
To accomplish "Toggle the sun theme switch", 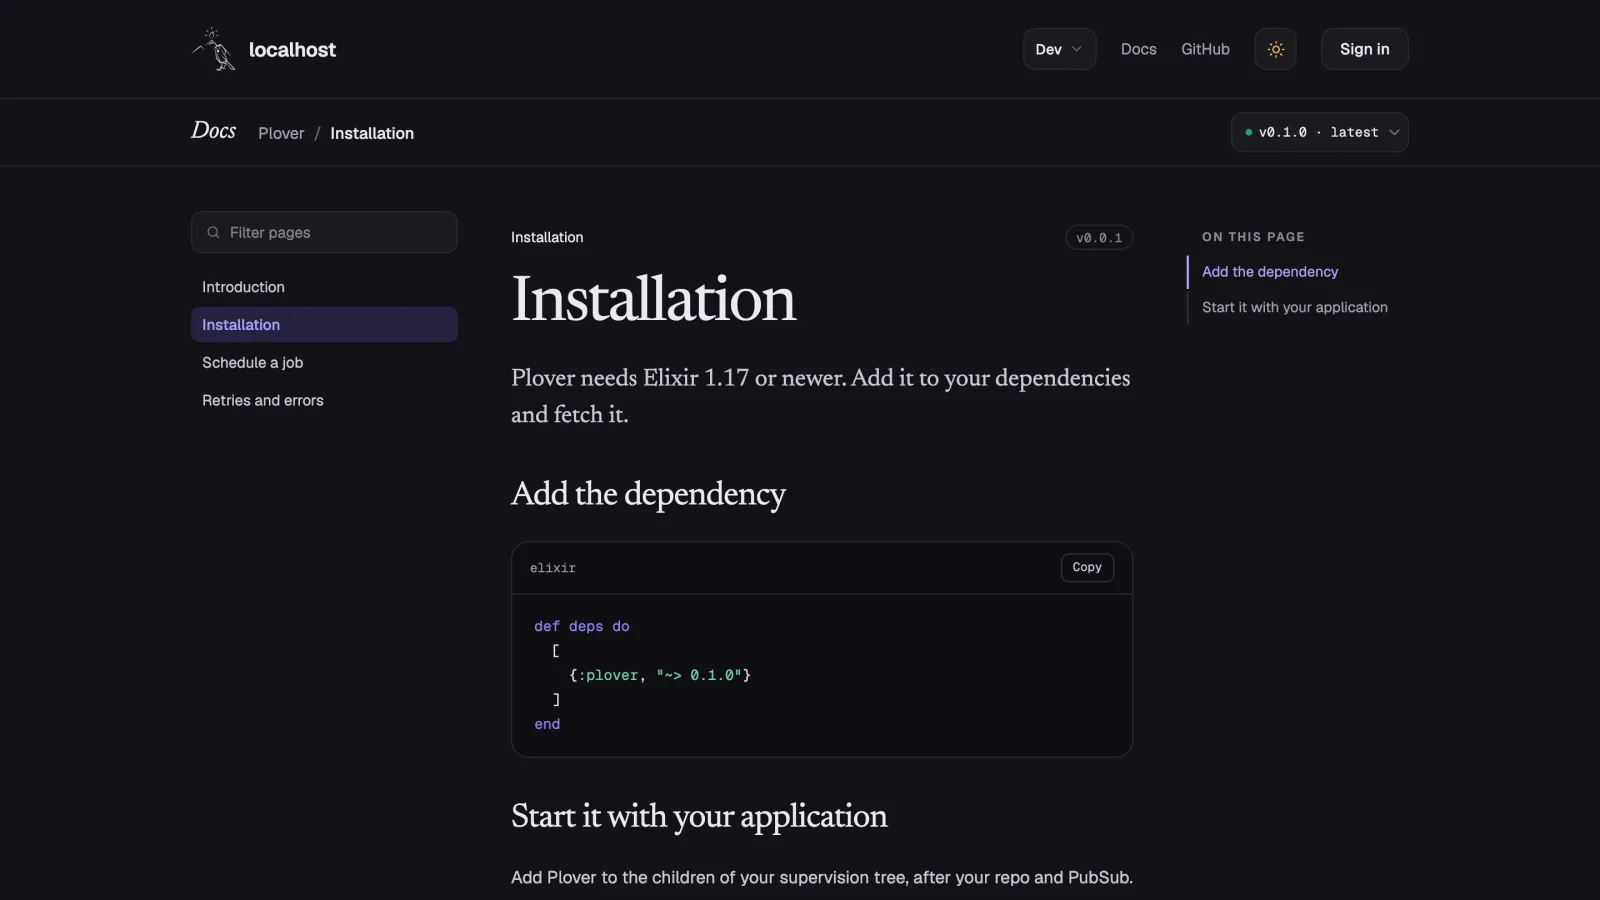I will coord(1275,49).
